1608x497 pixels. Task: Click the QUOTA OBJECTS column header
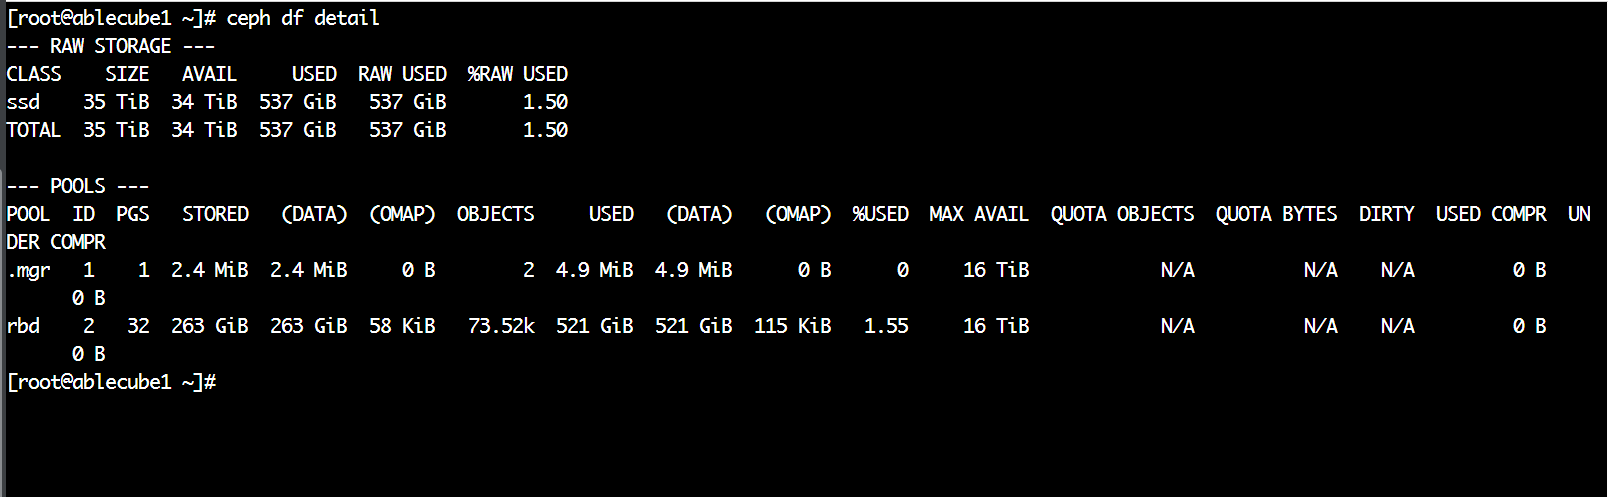coord(1122,214)
